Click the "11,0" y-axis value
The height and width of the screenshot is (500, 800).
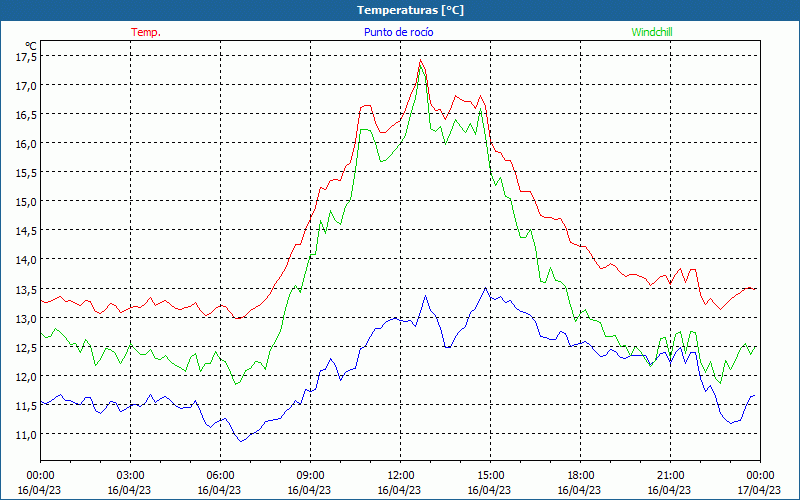pyautogui.click(x=26, y=435)
